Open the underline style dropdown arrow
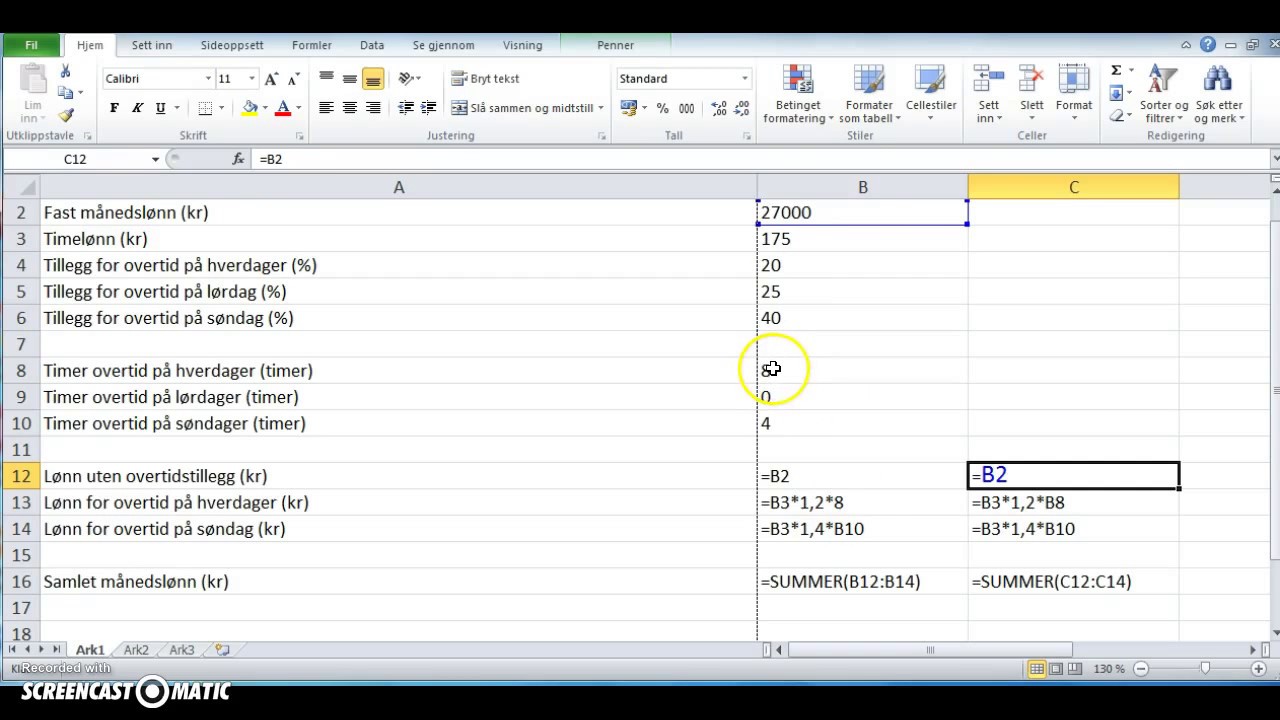This screenshot has width=1280, height=720. click(177, 108)
